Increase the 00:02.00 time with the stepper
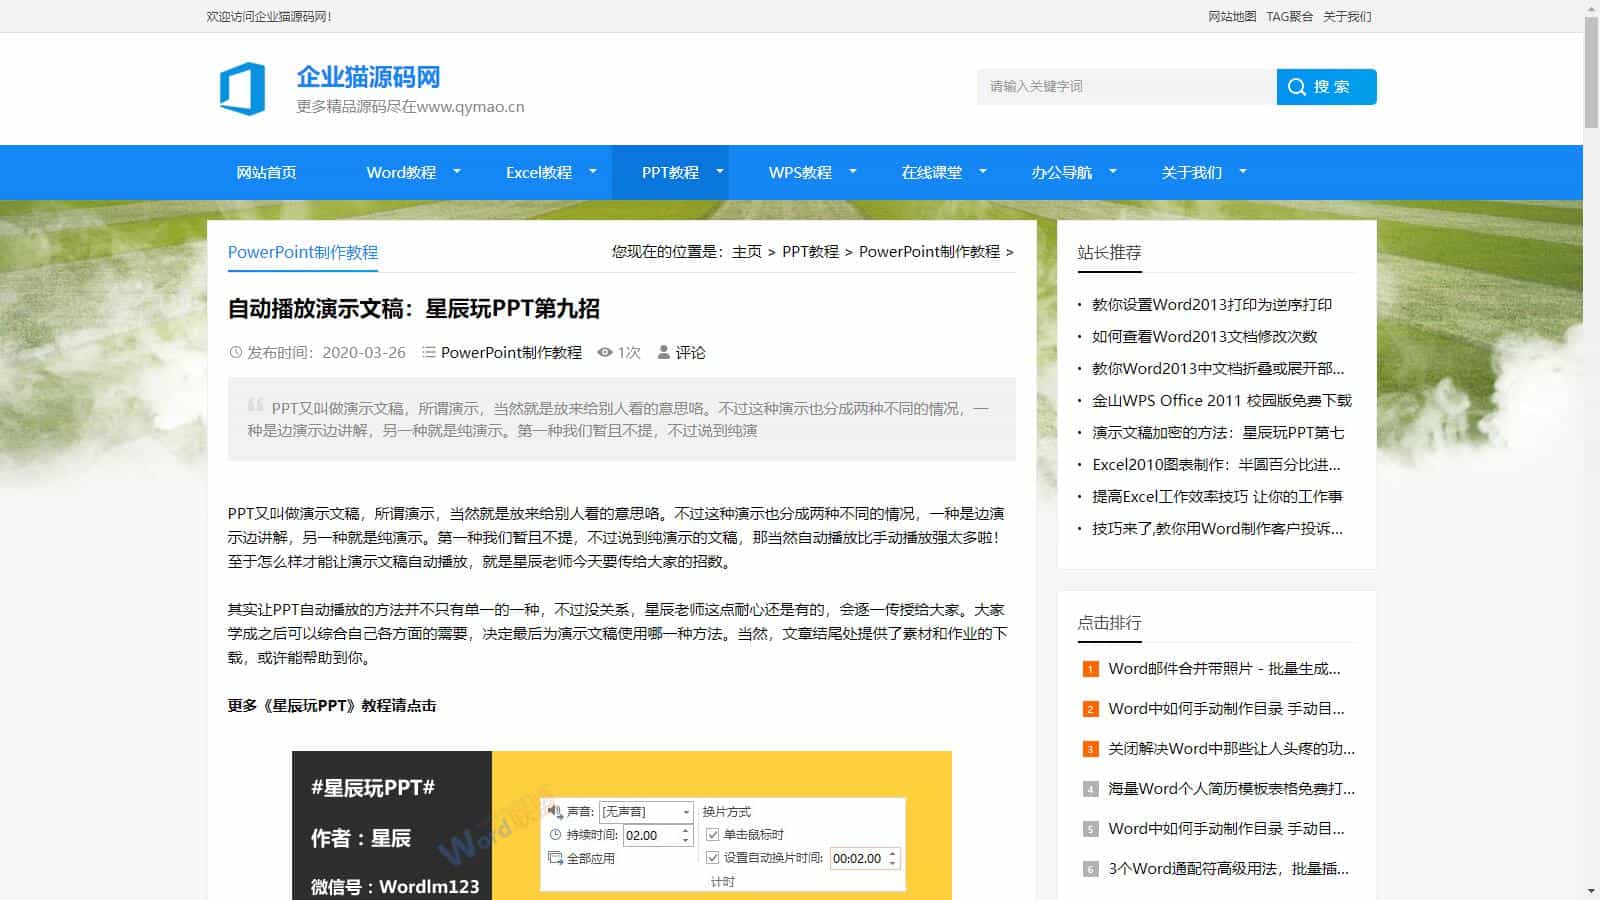The width and height of the screenshot is (1600, 900). (x=890, y=853)
